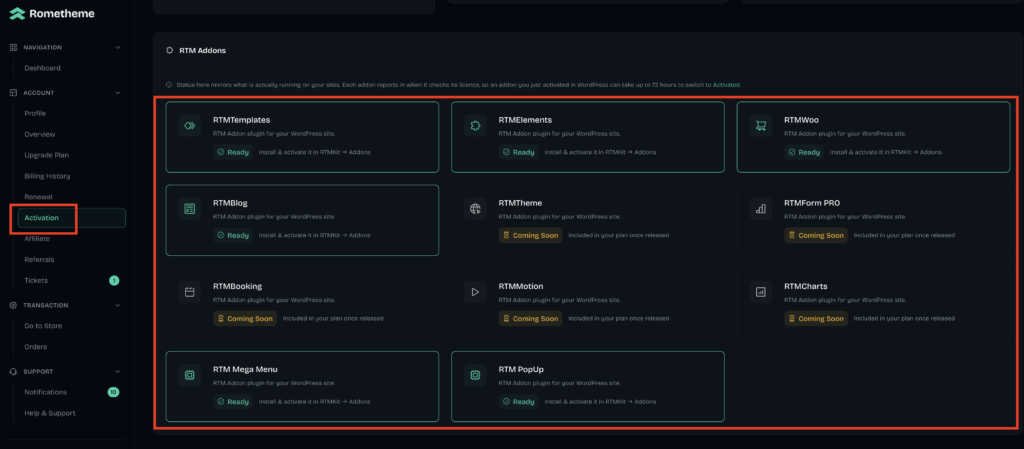
Task: Open the Dashboard menu item
Action: [42, 68]
